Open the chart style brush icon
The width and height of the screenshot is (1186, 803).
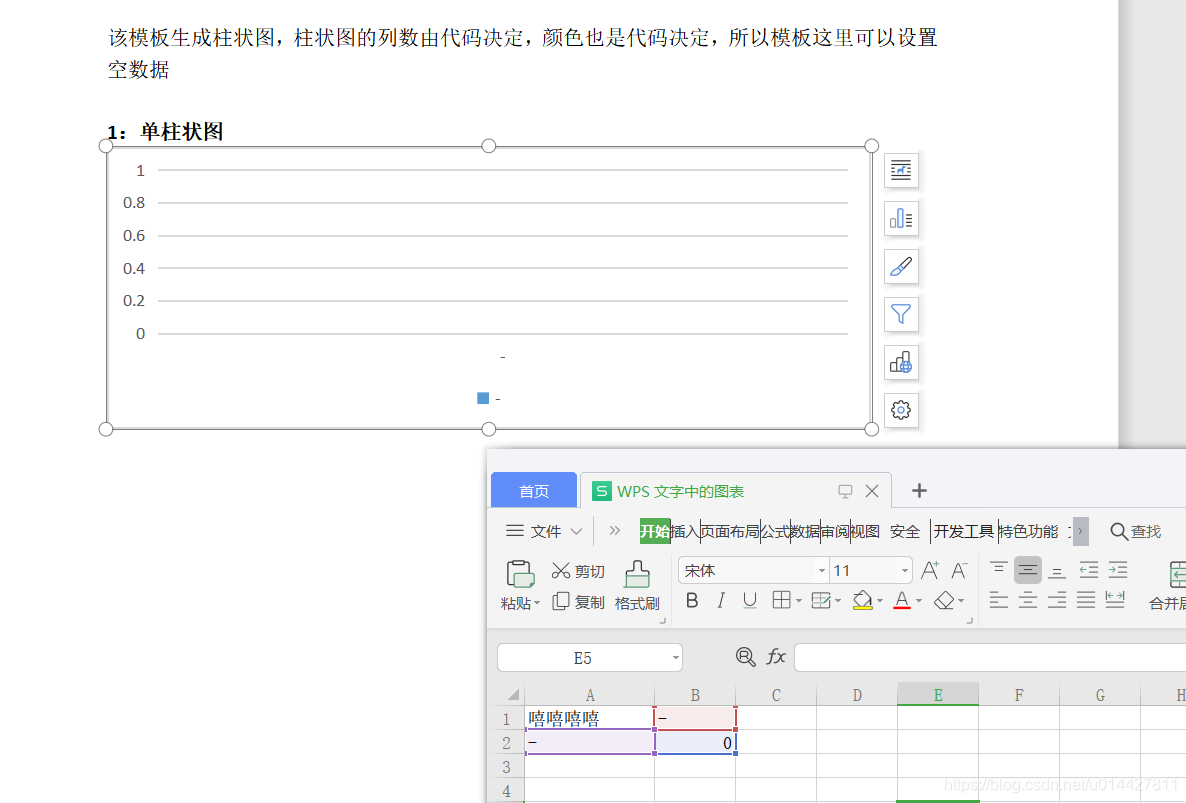point(901,267)
